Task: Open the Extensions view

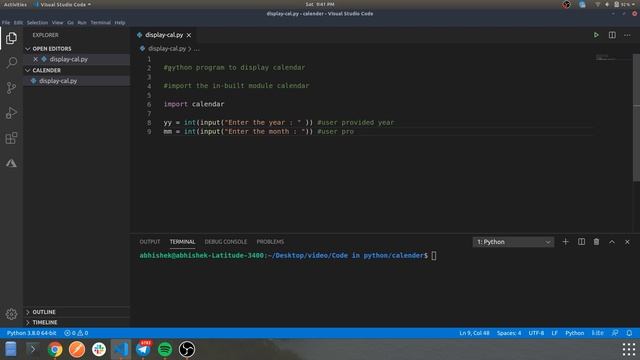Action: pos(11,138)
